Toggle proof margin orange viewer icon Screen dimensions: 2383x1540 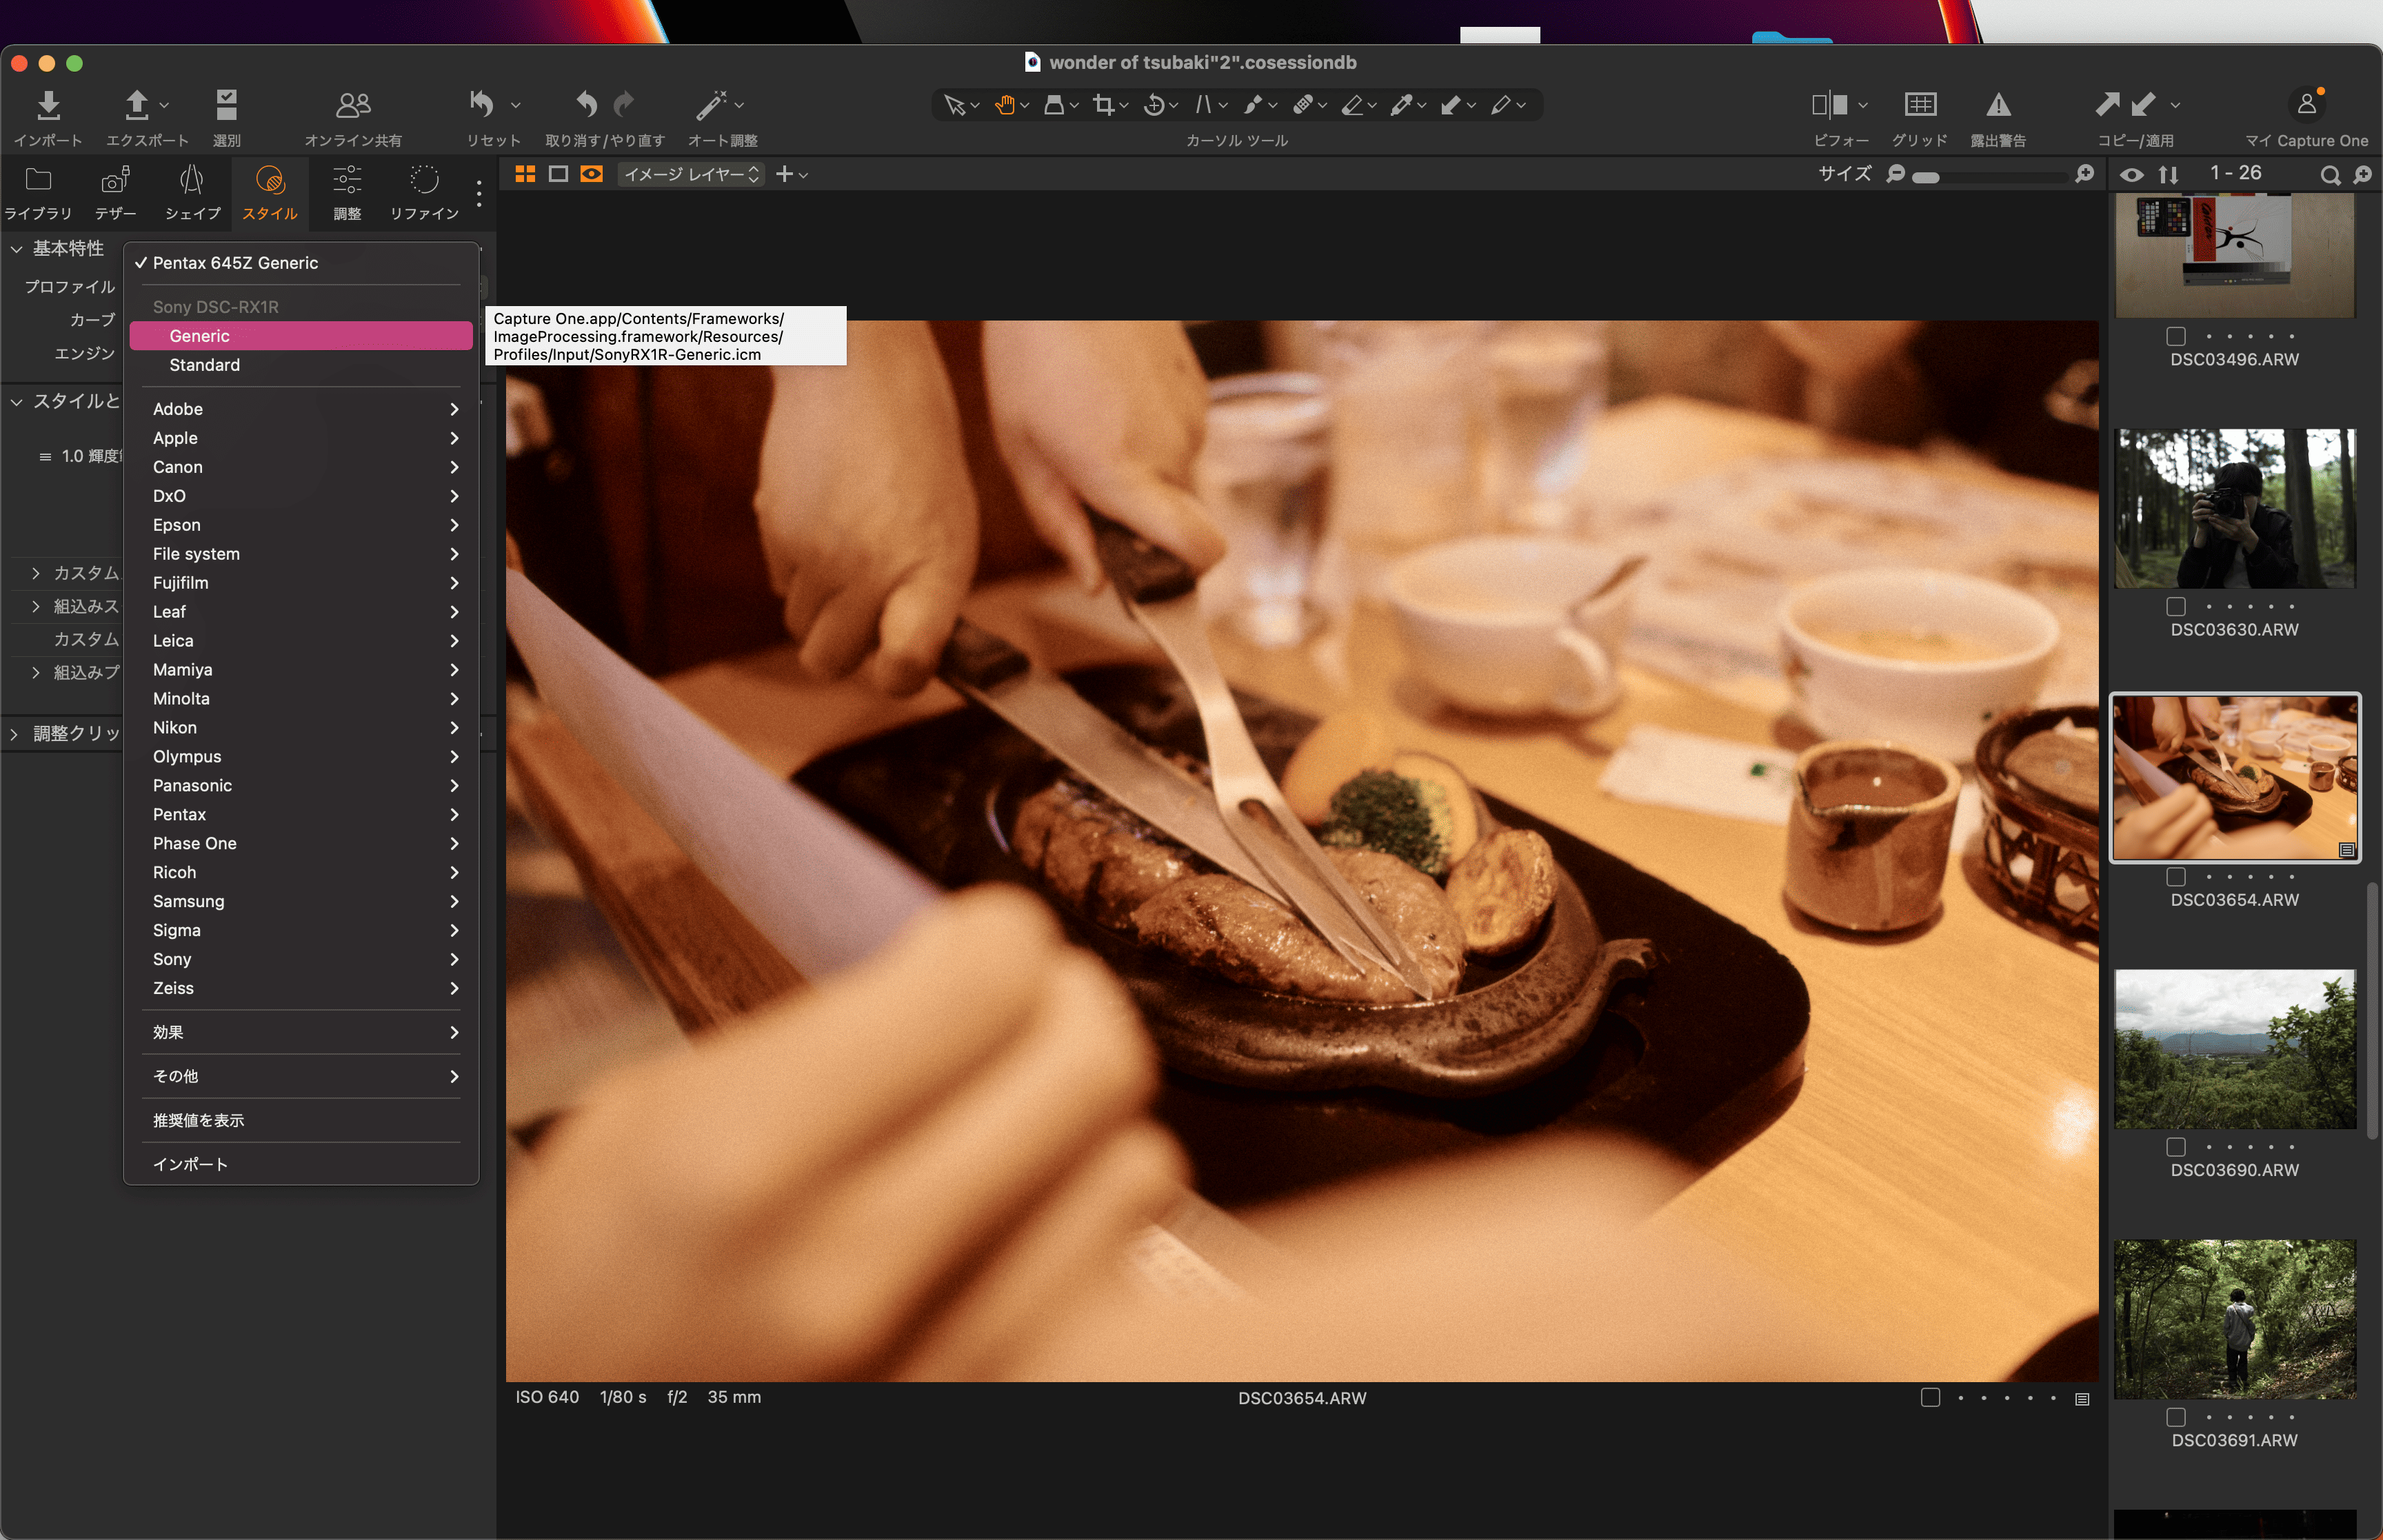pos(592,174)
